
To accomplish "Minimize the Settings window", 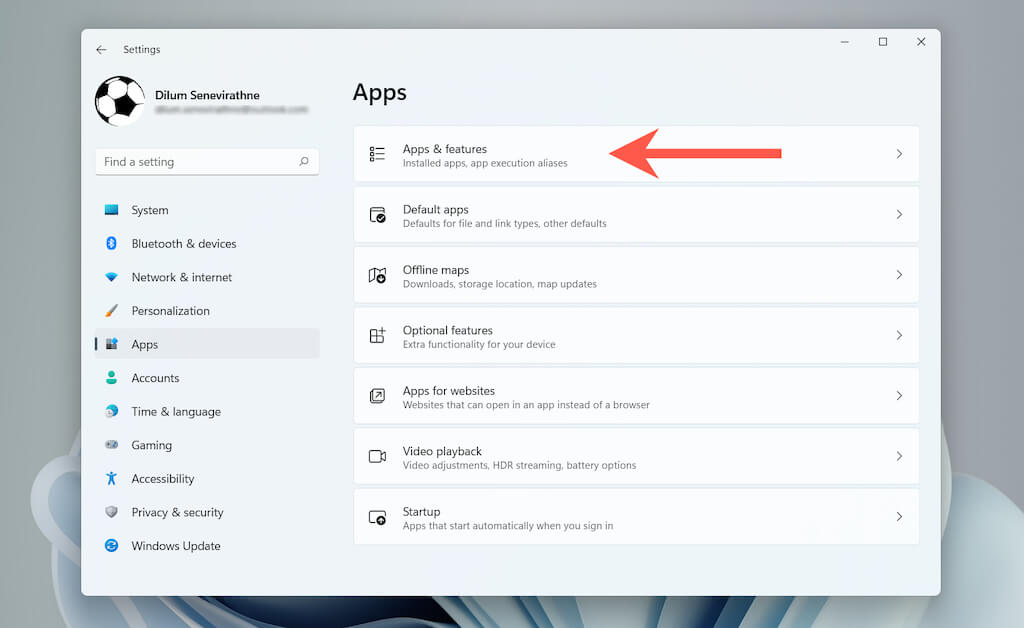I will [x=844, y=42].
